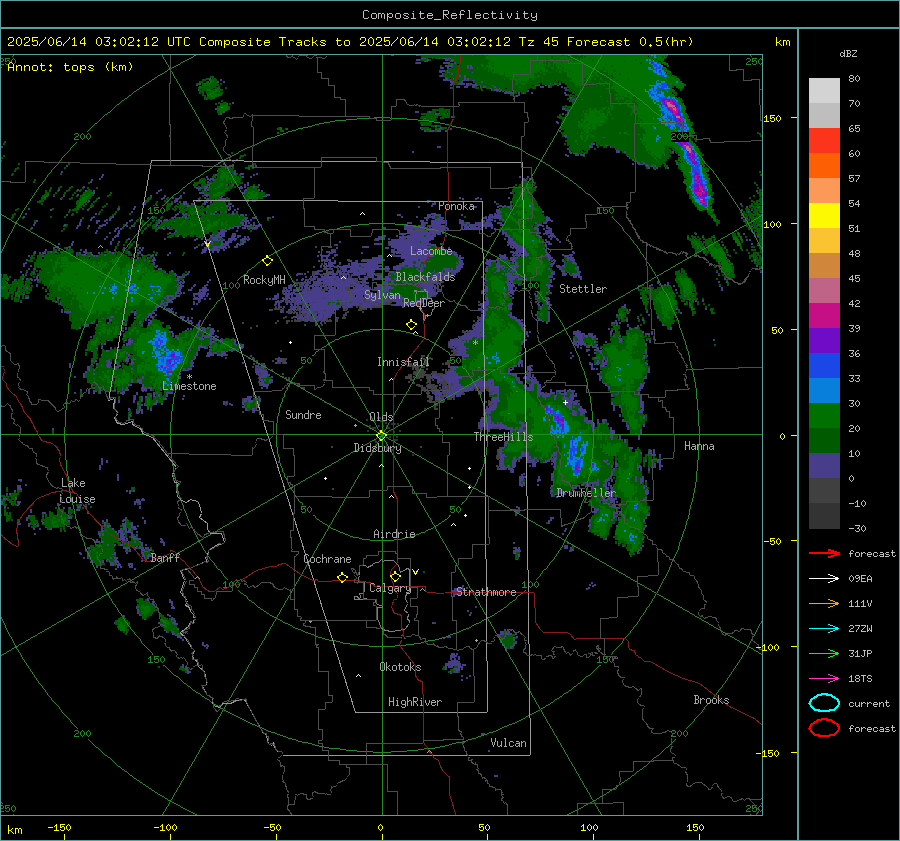Viewport: 900px width, 841px height.
Task: Click the Annot: tops (km) label
Action: [70, 67]
